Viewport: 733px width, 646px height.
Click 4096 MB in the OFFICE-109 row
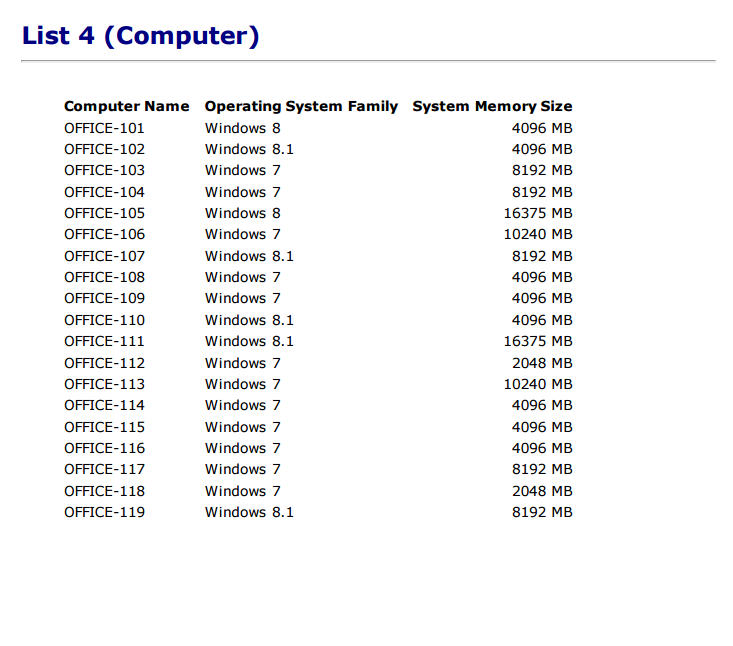tap(542, 298)
